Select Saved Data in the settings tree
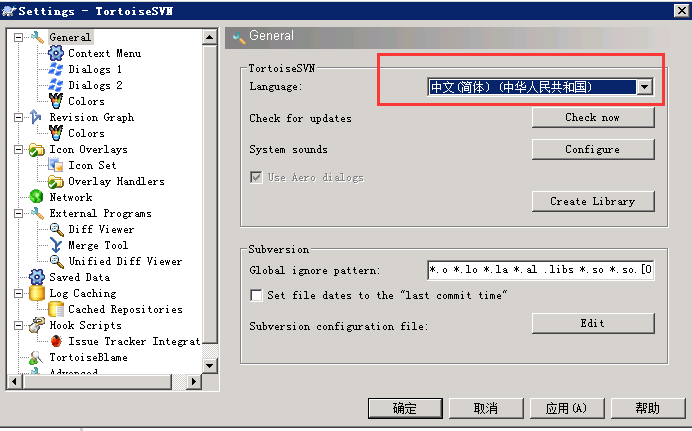The height and width of the screenshot is (431, 692). (79, 277)
